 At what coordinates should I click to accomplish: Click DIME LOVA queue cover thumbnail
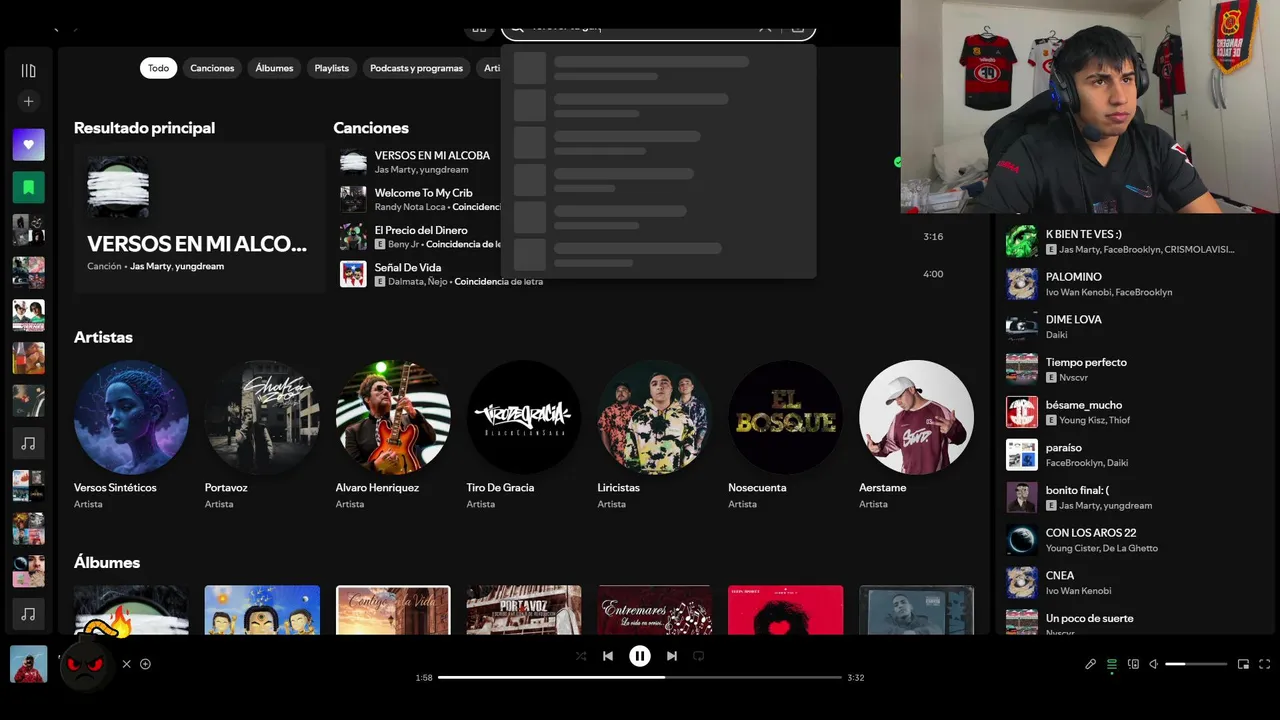(x=1022, y=327)
